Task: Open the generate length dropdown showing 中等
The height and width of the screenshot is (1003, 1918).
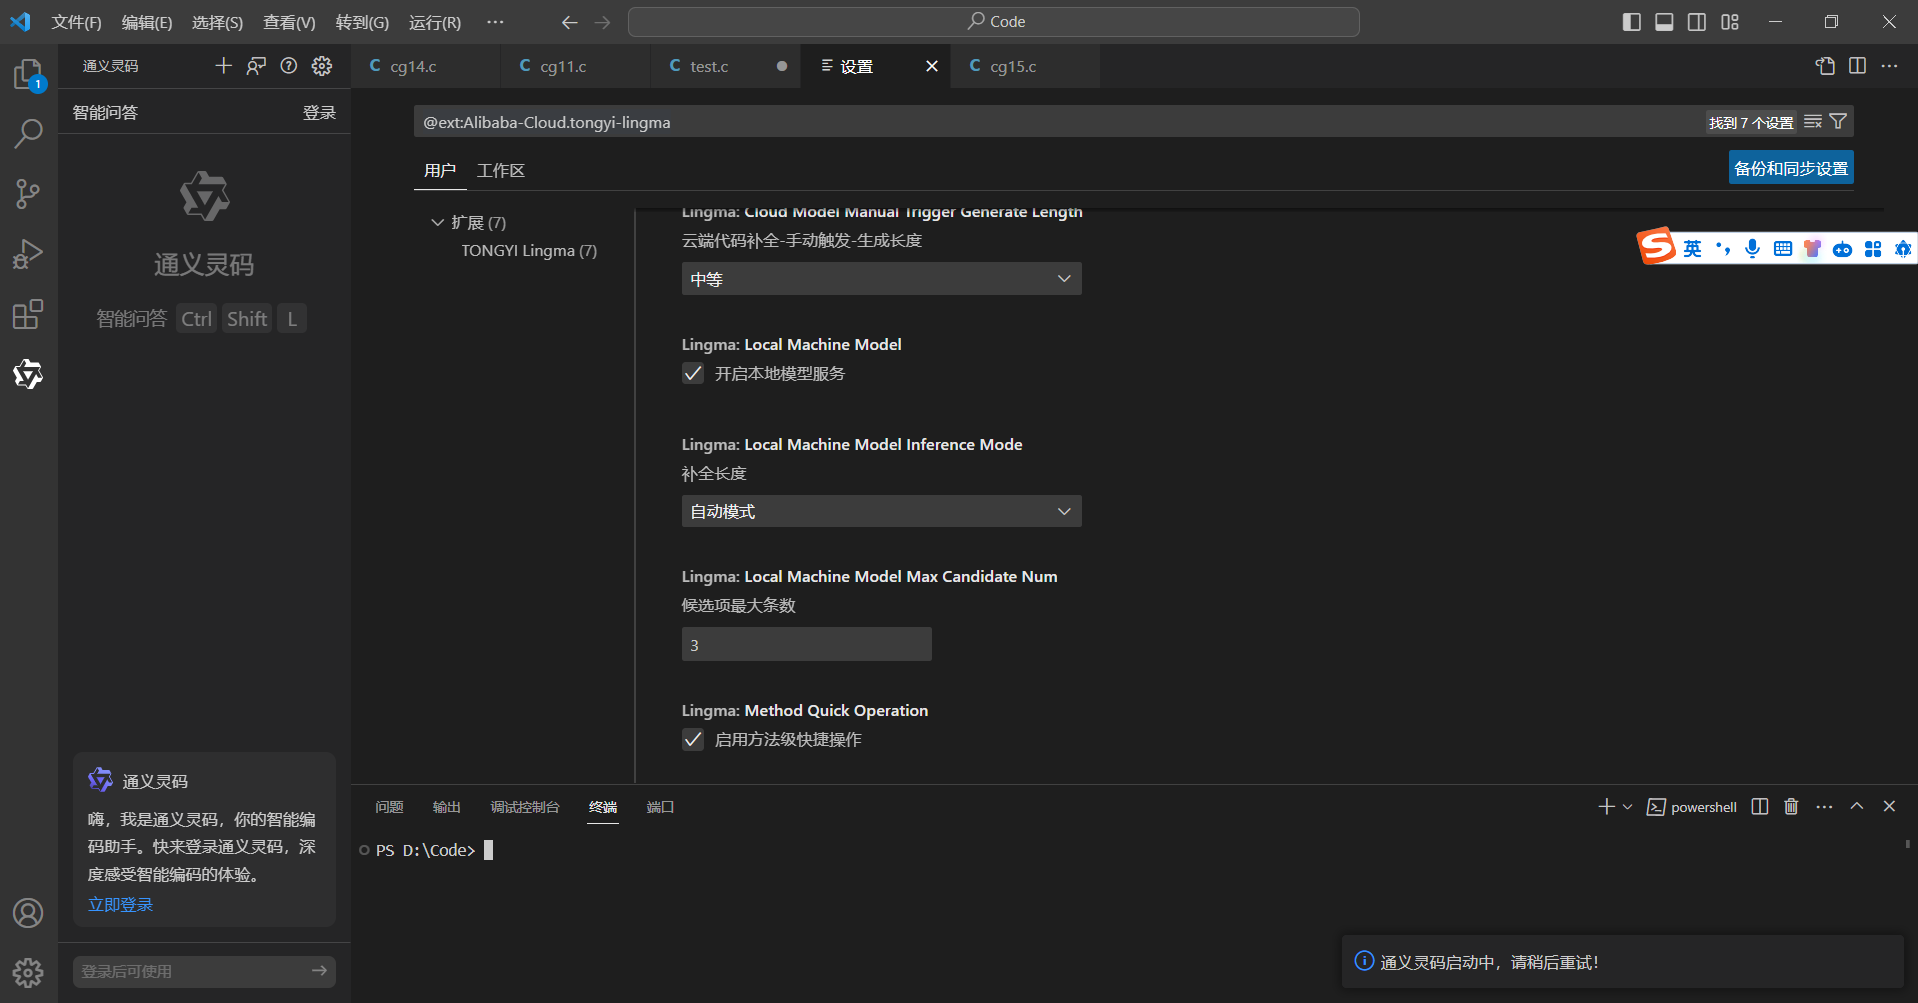Action: (x=882, y=279)
